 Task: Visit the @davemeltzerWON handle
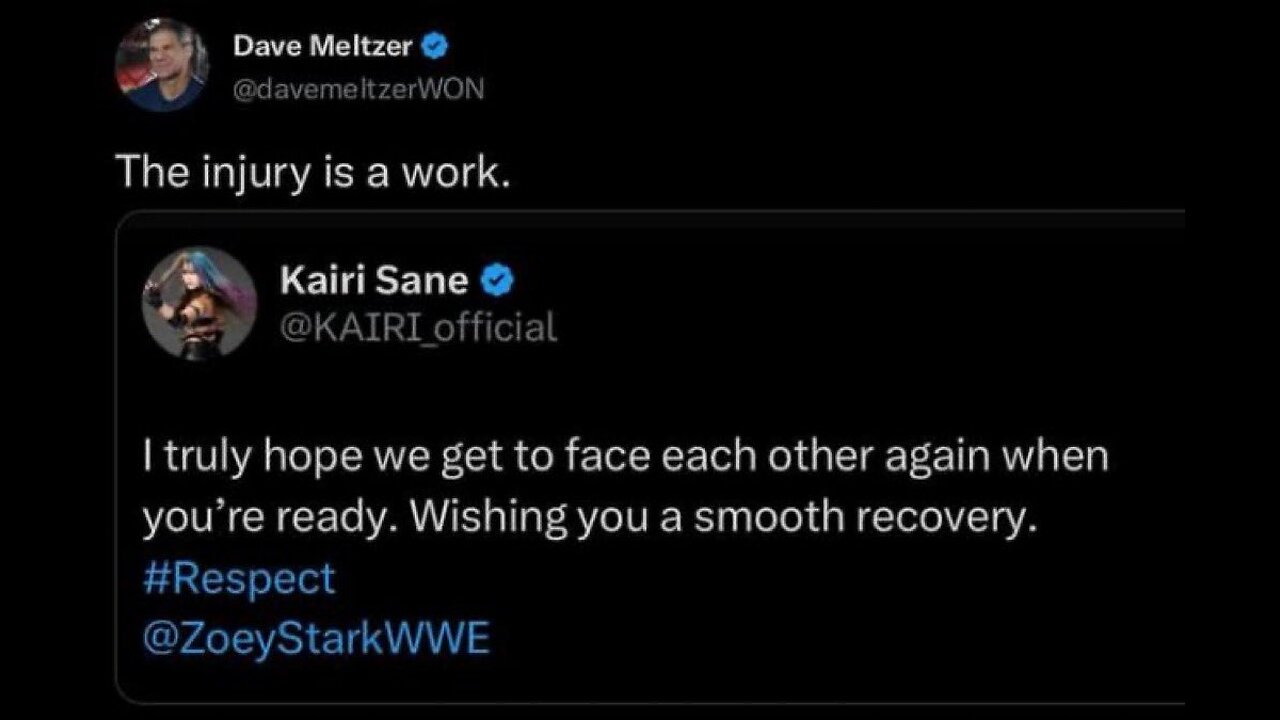(x=358, y=89)
